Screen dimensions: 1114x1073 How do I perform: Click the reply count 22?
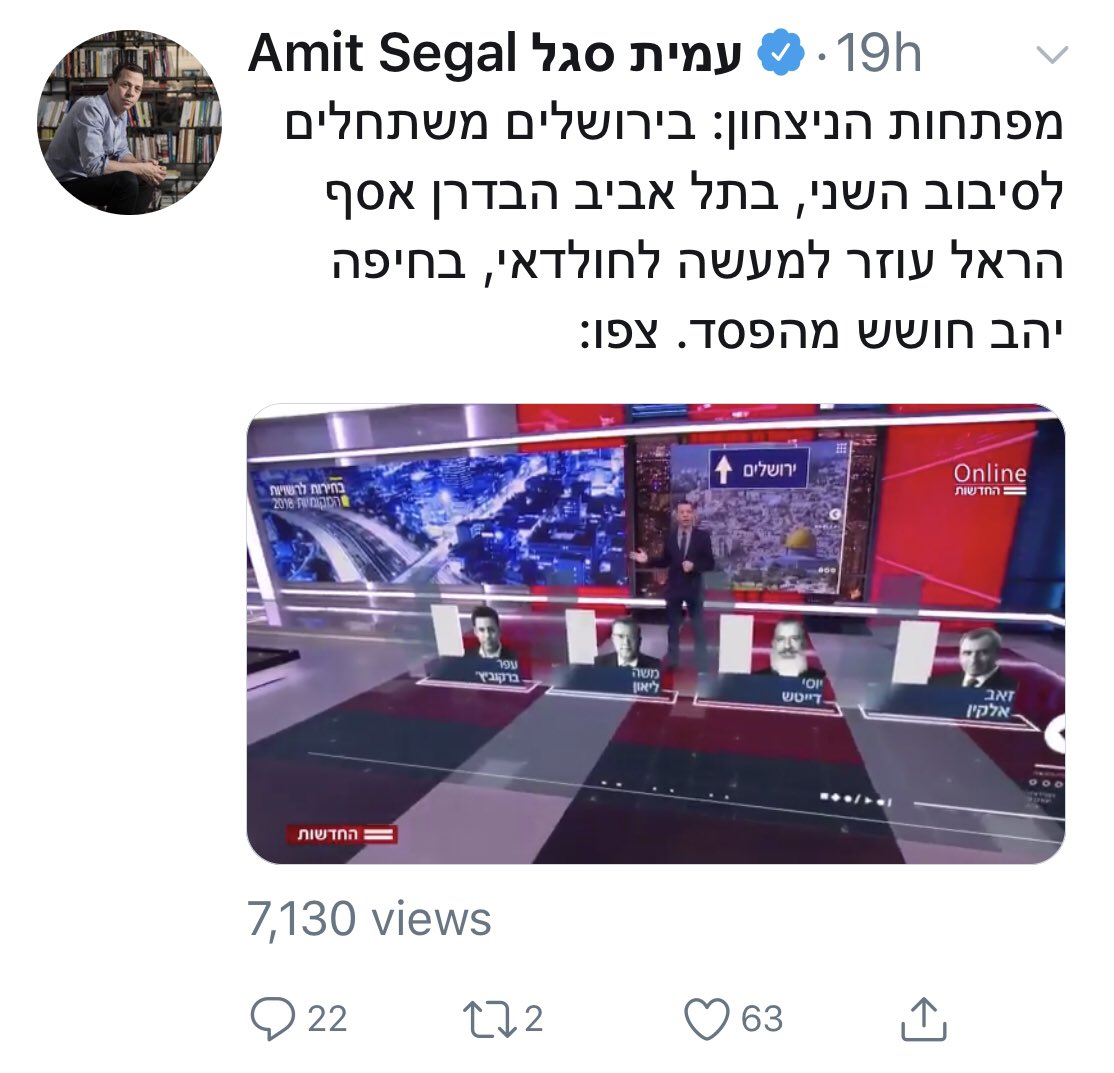pyautogui.click(x=327, y=1019)
